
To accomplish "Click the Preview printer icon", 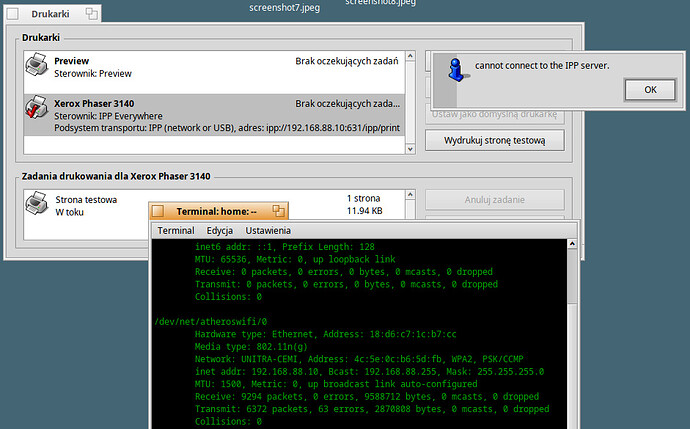I will coord(37,64).
